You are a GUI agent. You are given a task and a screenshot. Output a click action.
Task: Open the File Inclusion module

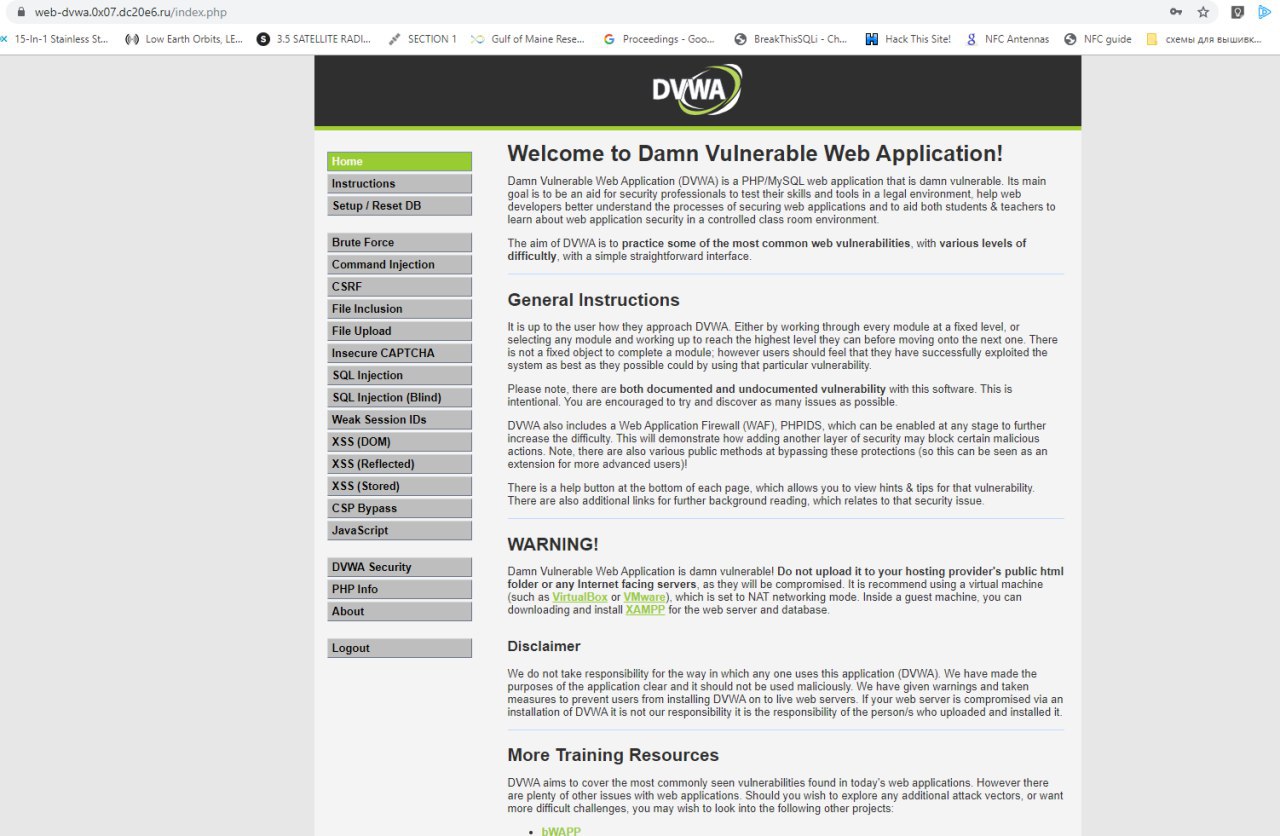coord(399,309)
